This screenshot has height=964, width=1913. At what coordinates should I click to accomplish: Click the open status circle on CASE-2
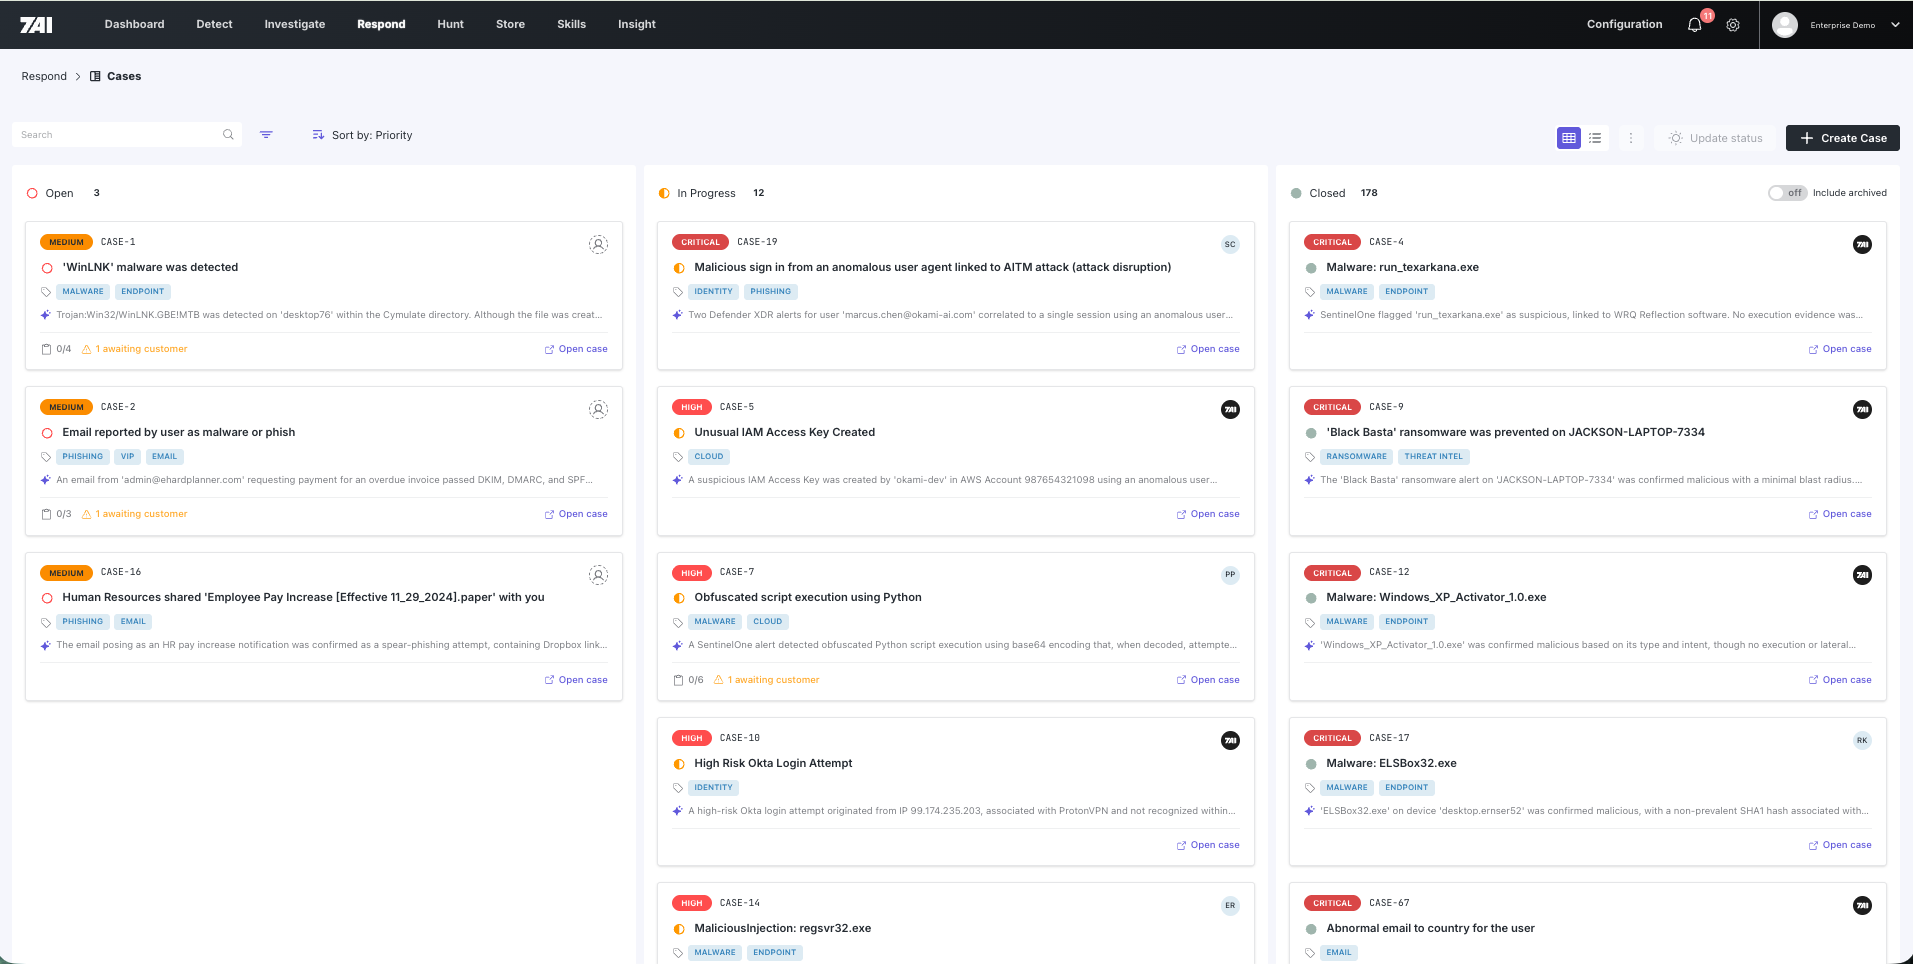[x=47, y=433]
